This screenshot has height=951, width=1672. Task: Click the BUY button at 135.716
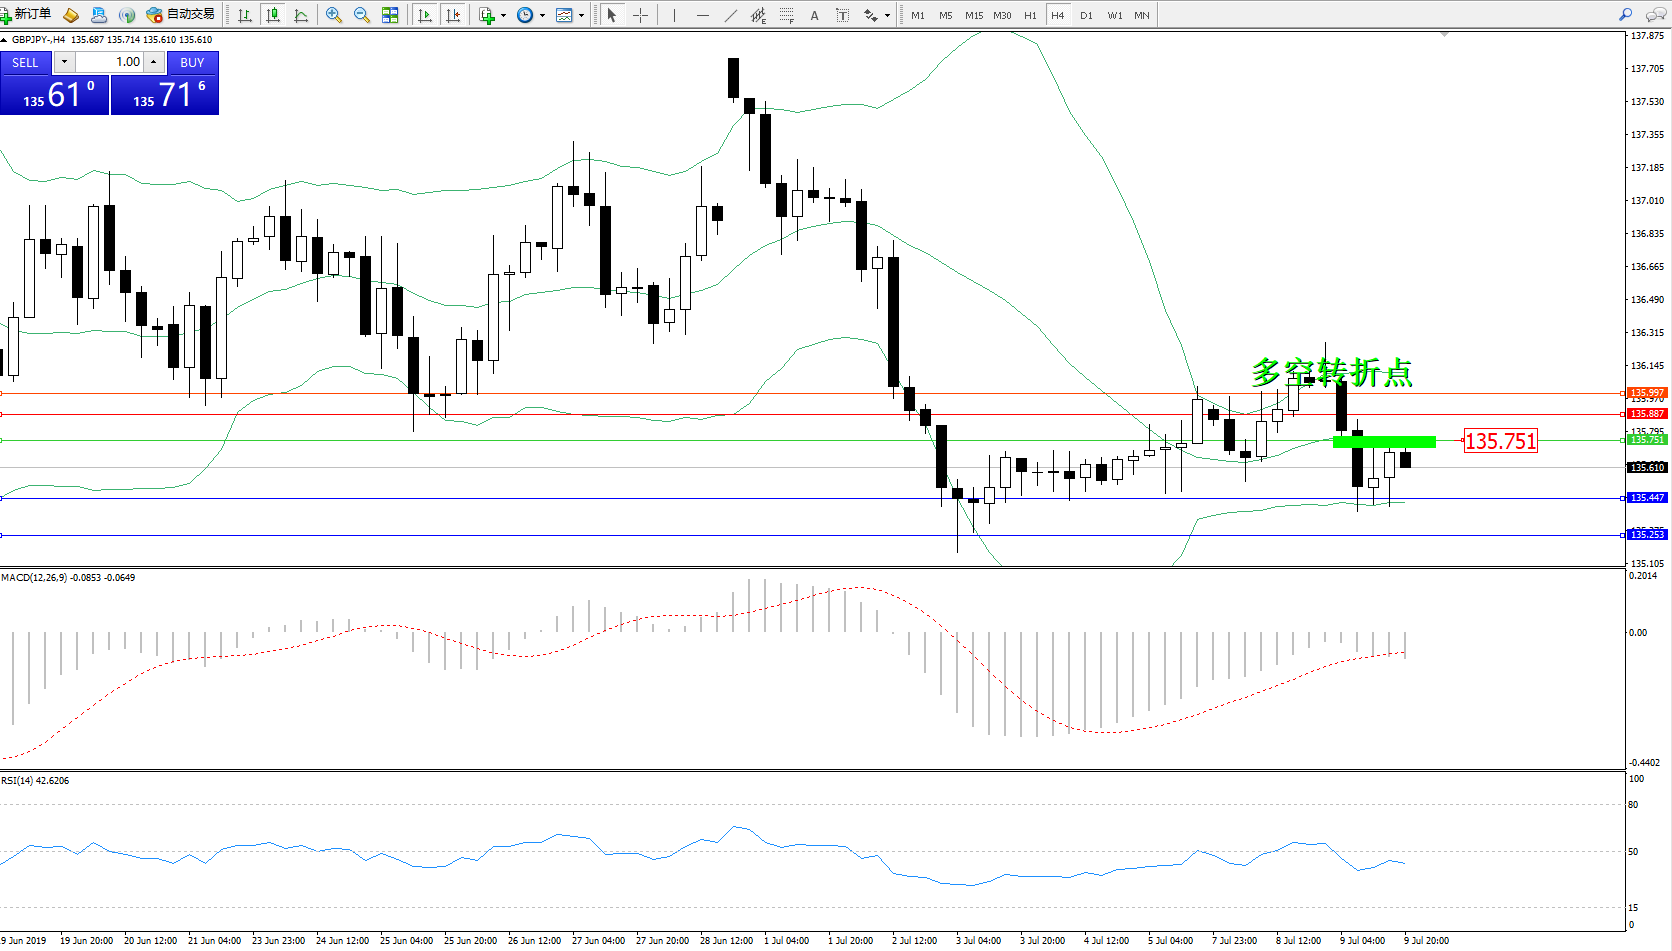coord(165,95)
